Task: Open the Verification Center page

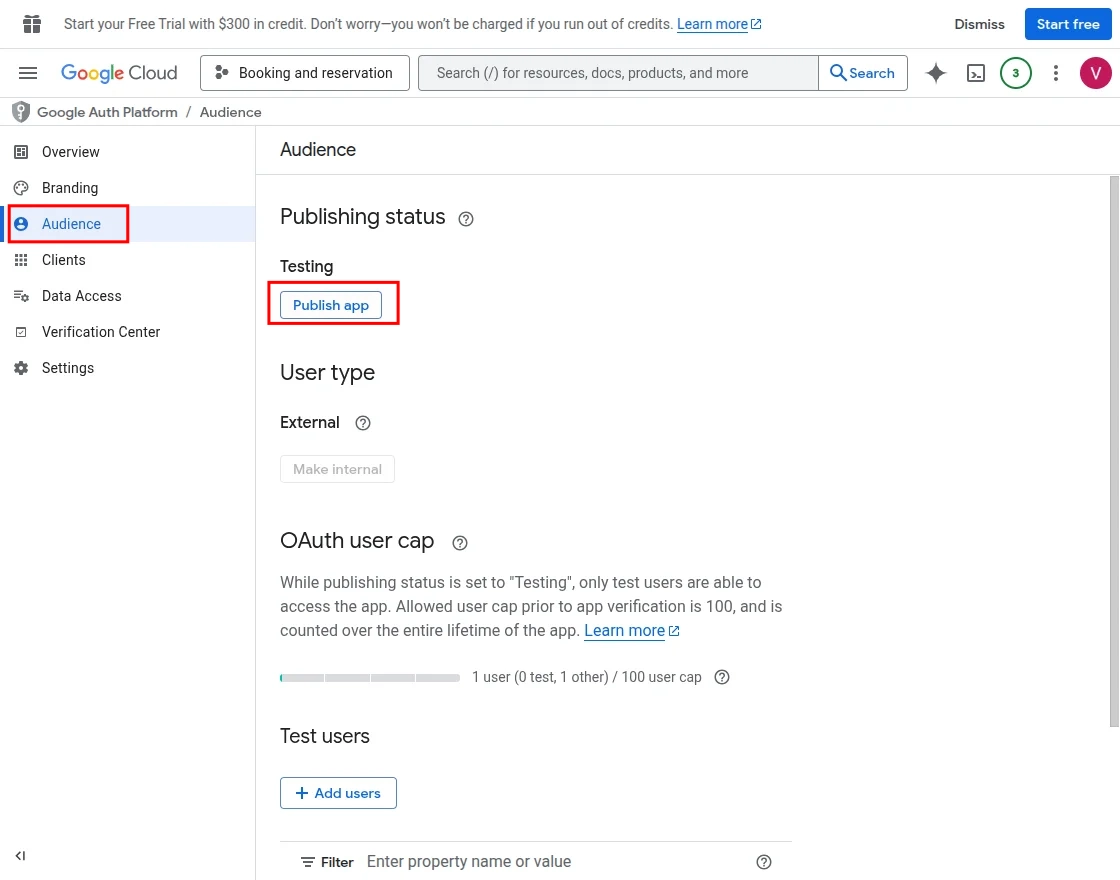Action: click(100, 331)
